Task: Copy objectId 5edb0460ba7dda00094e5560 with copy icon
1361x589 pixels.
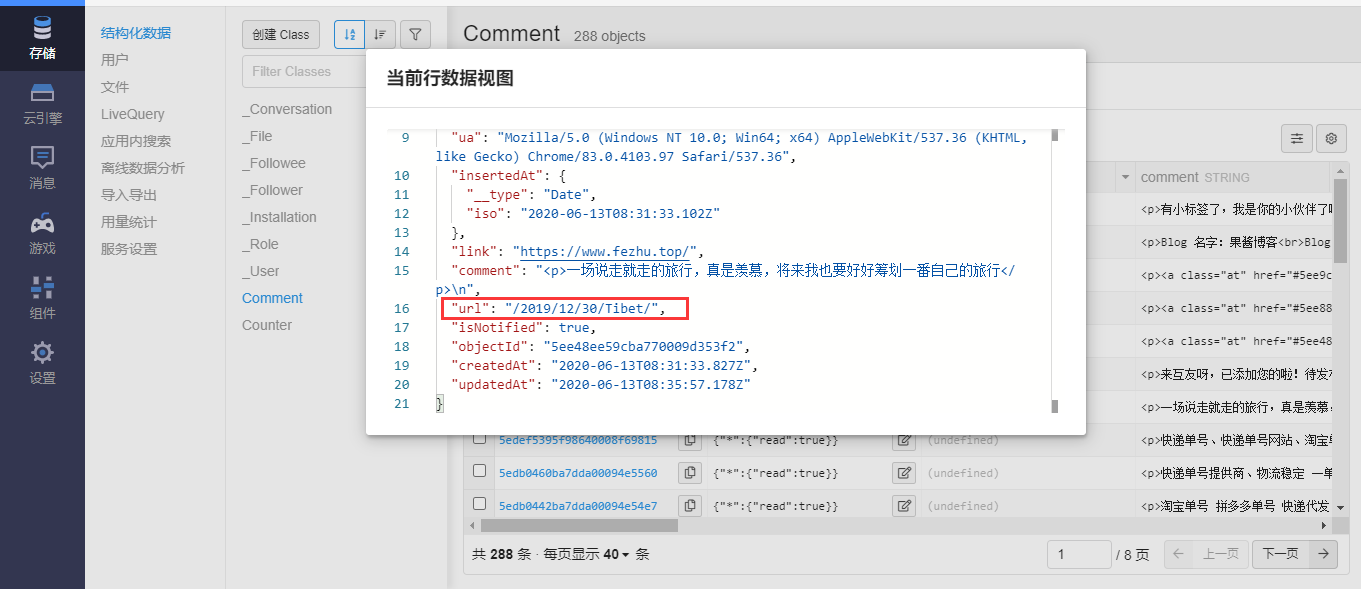Action: 690,473
